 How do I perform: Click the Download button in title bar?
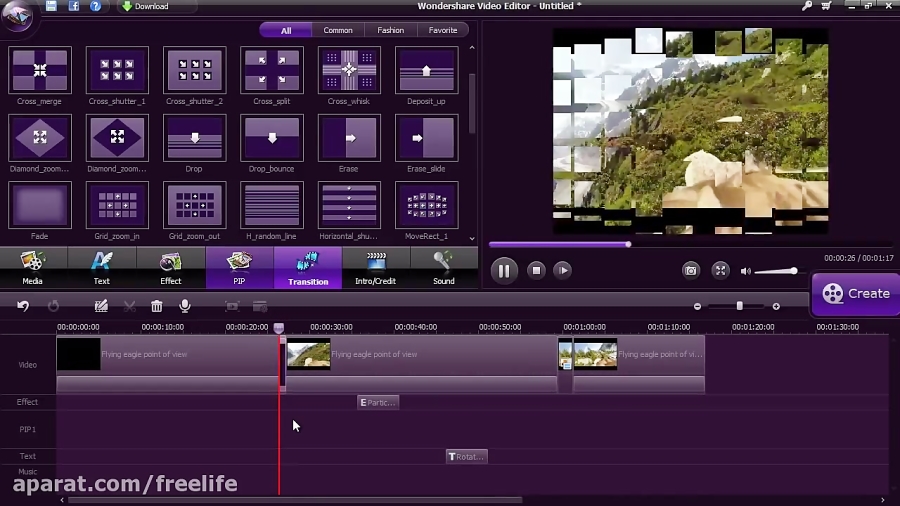(145, 6)
